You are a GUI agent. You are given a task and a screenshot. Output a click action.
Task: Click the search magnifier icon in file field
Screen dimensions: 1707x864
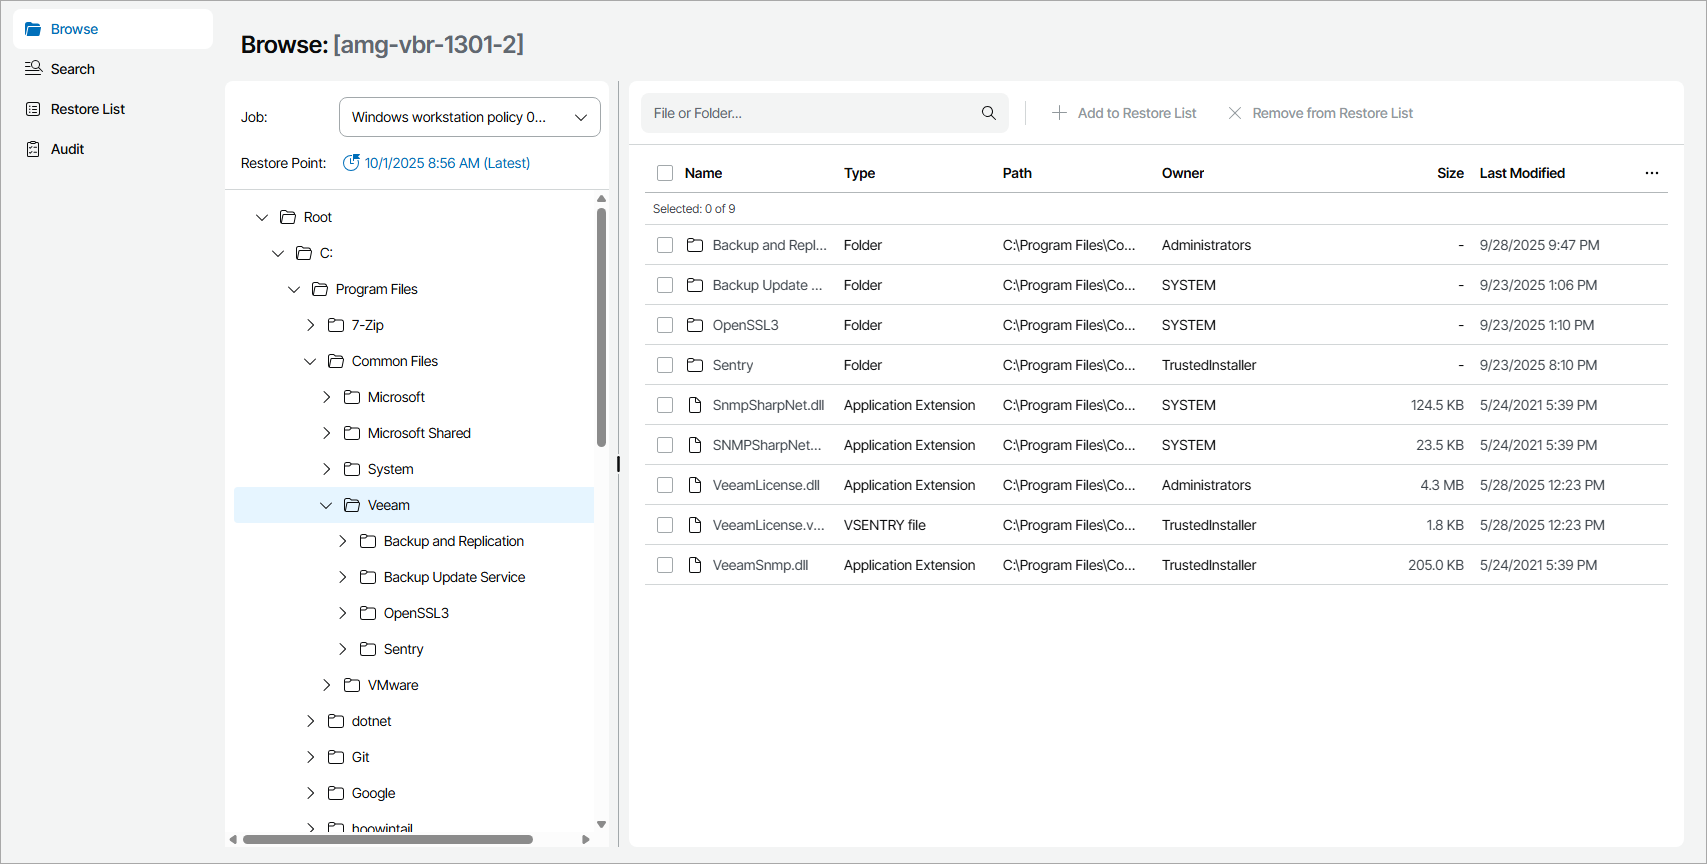[988, 113]
